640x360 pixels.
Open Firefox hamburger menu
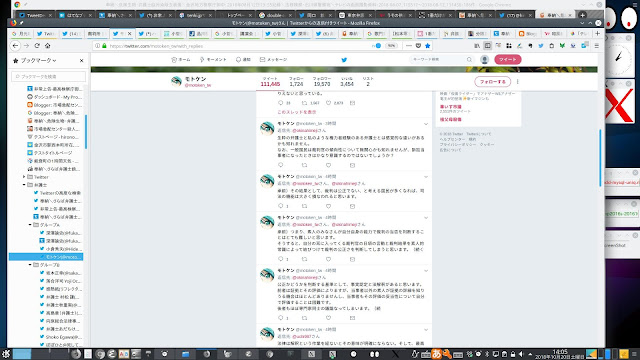[x=596, y=46]
